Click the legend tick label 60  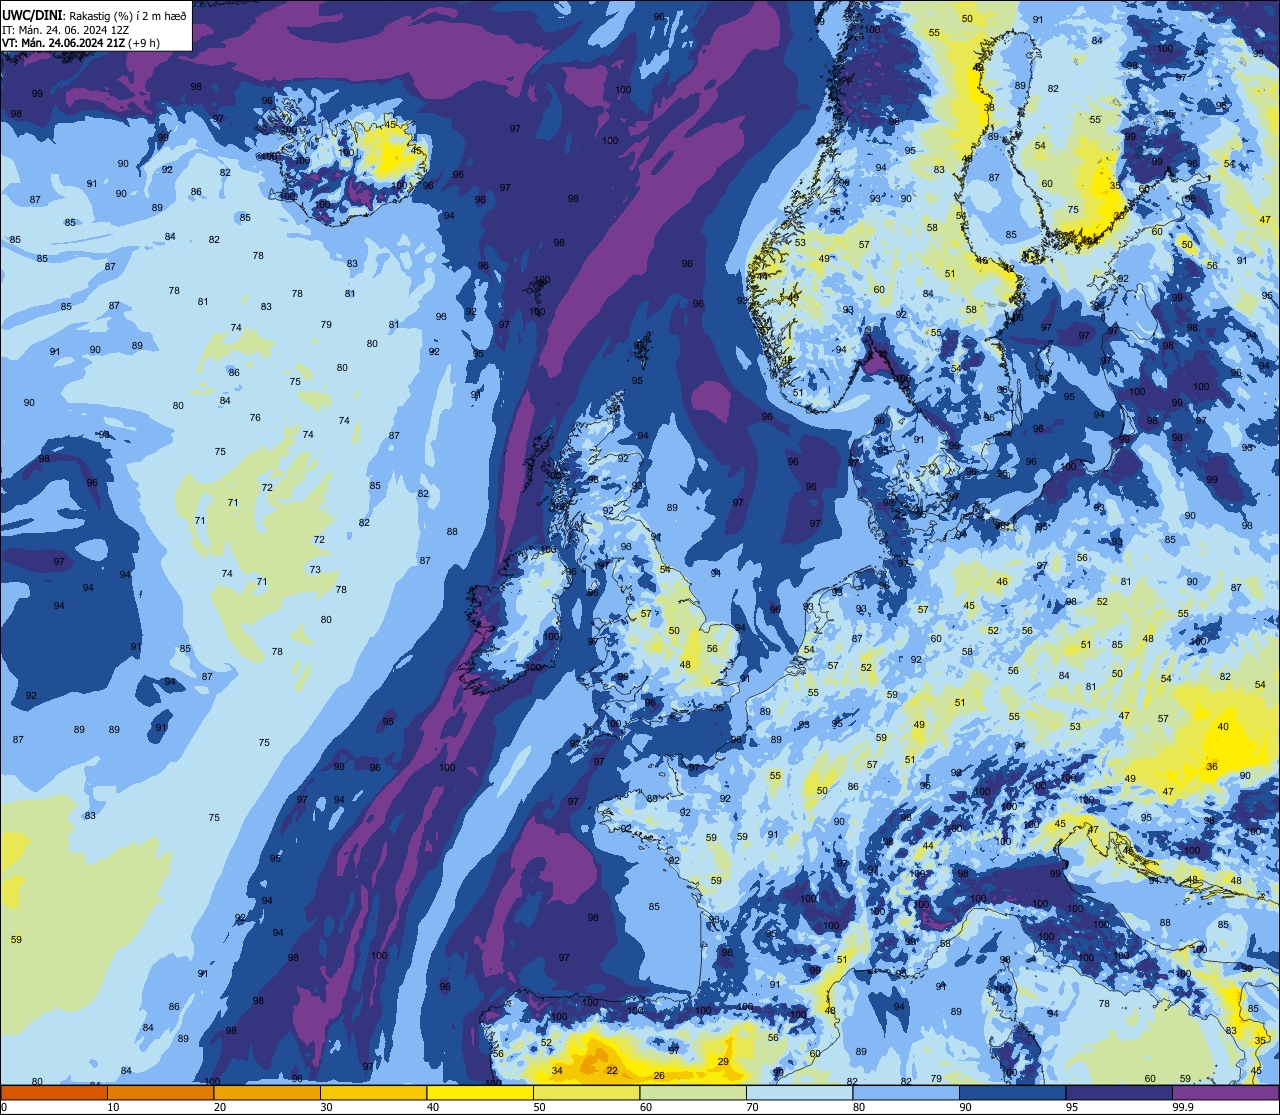point(646,1107)
